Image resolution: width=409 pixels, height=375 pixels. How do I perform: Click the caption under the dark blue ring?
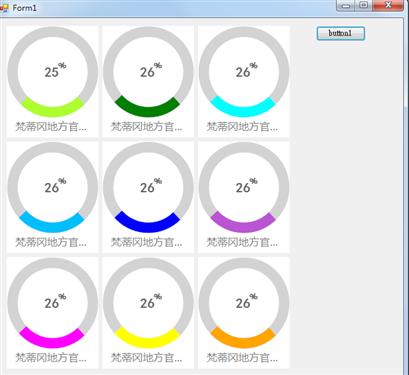(147, 242)
